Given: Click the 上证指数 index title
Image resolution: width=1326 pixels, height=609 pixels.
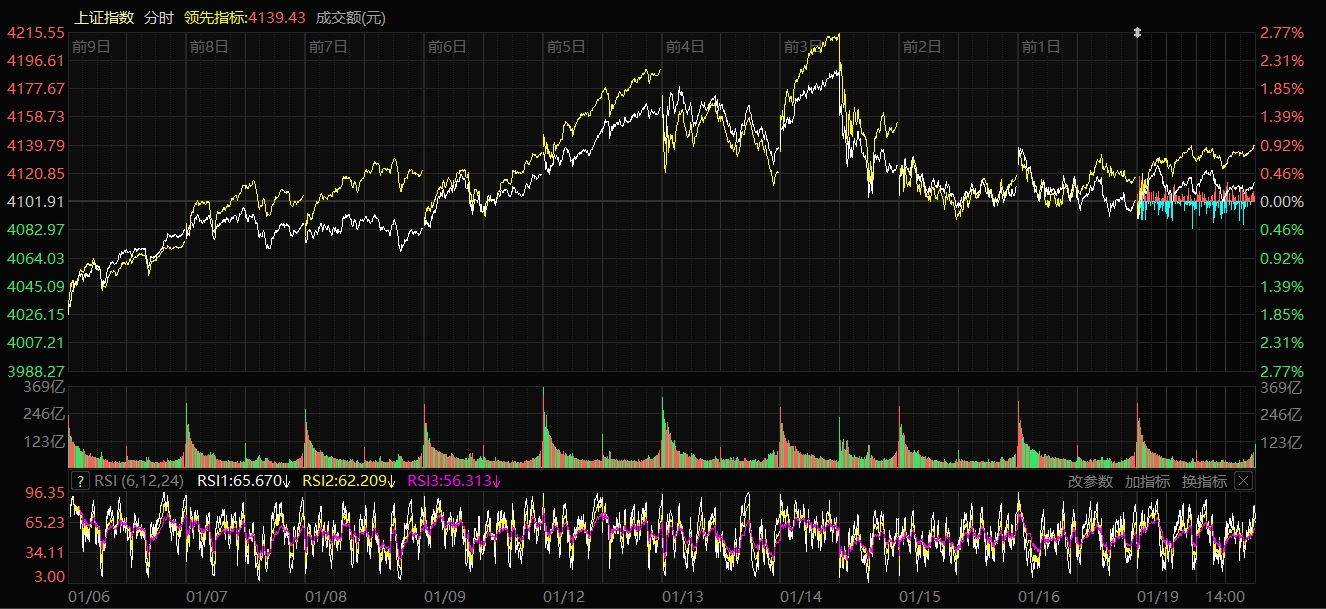Looking at the screenshot, I should pos(104,17).
